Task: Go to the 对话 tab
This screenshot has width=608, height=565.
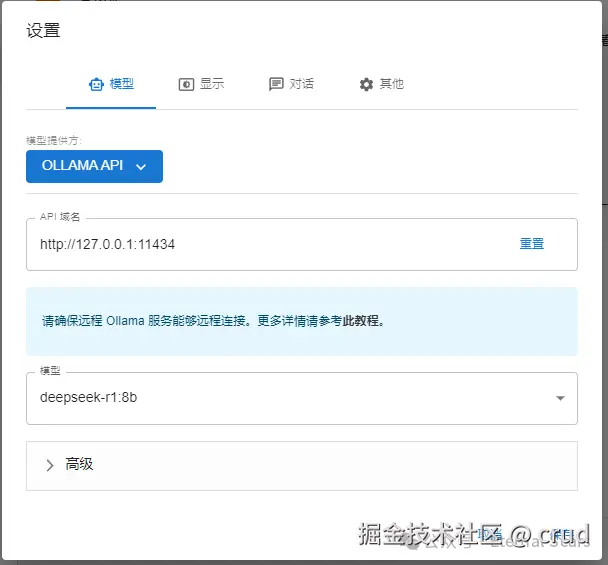Action: click(x=291, y=84)
